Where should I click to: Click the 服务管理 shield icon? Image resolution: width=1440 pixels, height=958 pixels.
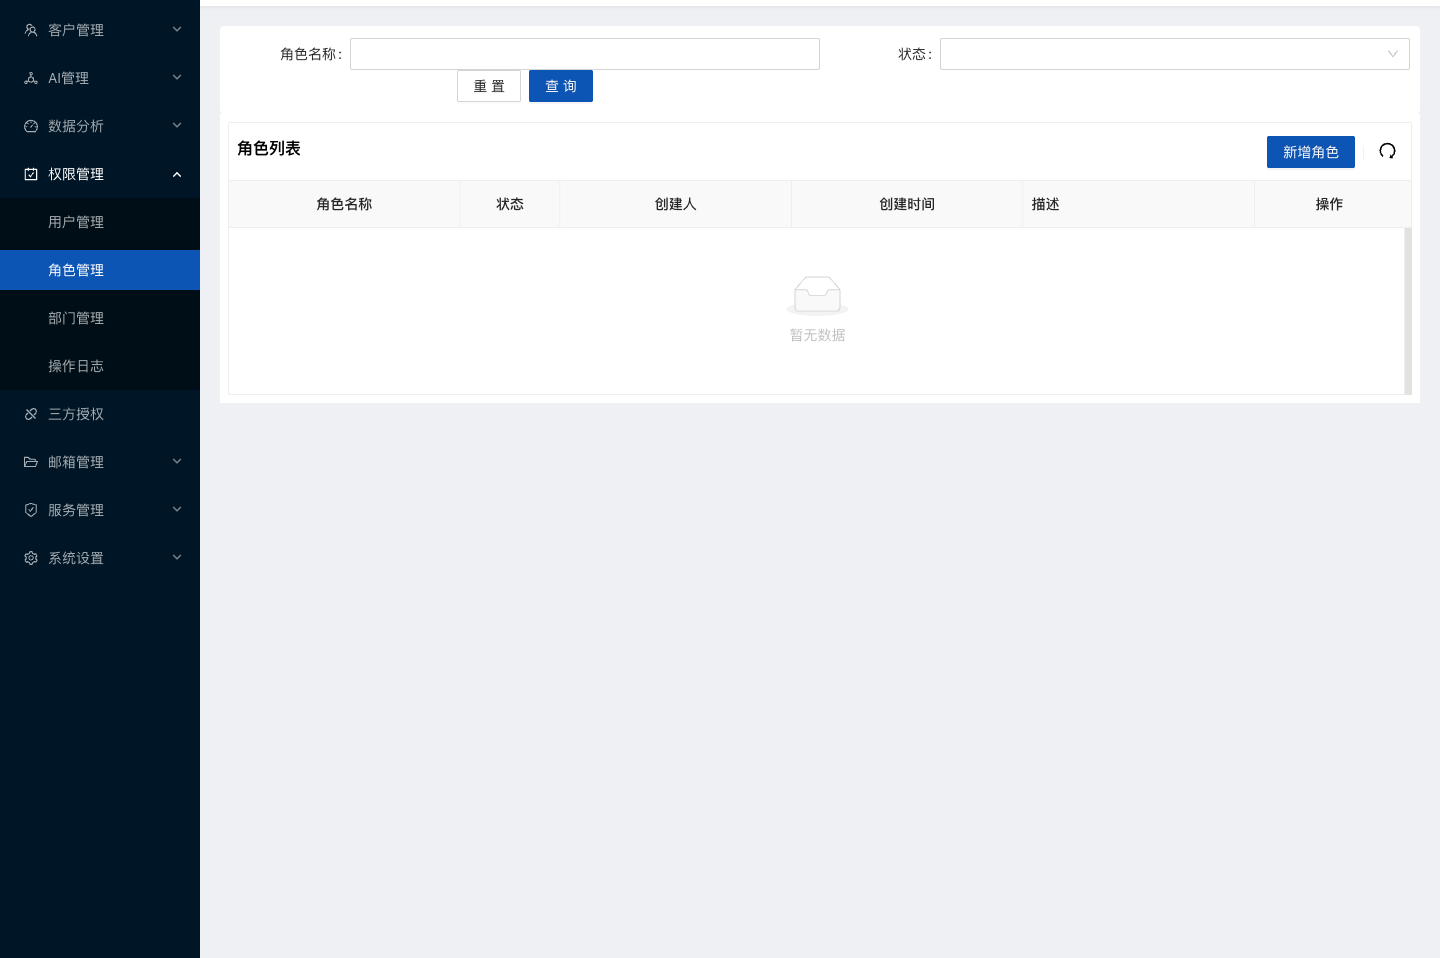point(31,510)
